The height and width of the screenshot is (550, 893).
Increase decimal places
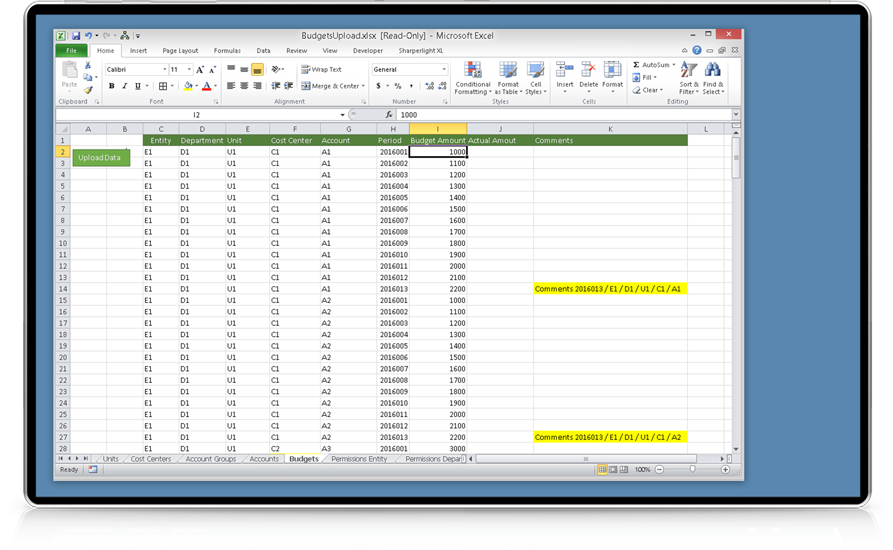429,86
